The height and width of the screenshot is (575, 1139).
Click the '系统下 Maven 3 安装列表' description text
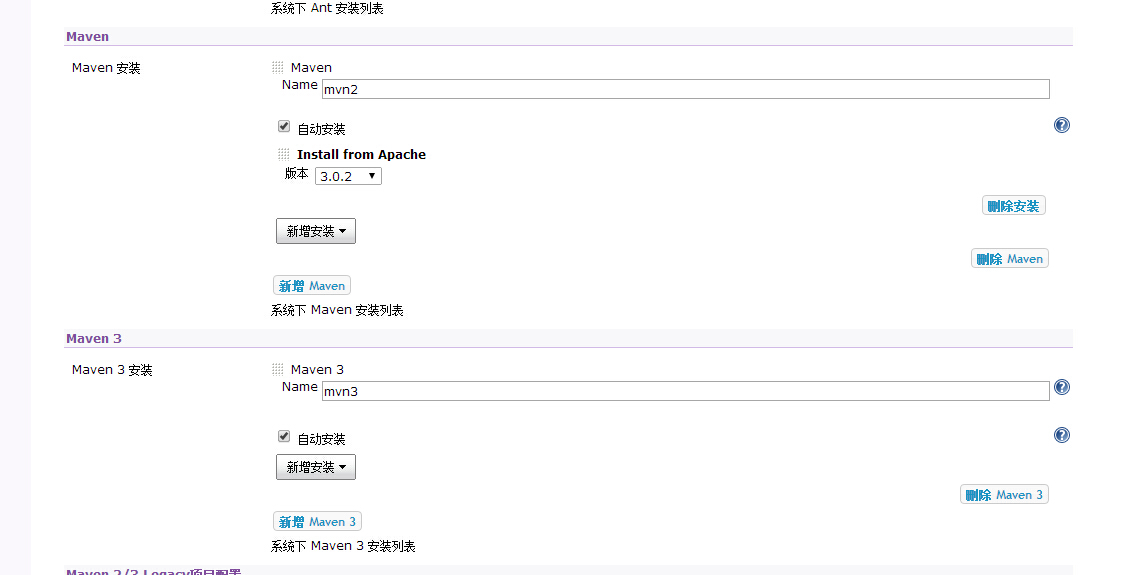click(343, 546)
